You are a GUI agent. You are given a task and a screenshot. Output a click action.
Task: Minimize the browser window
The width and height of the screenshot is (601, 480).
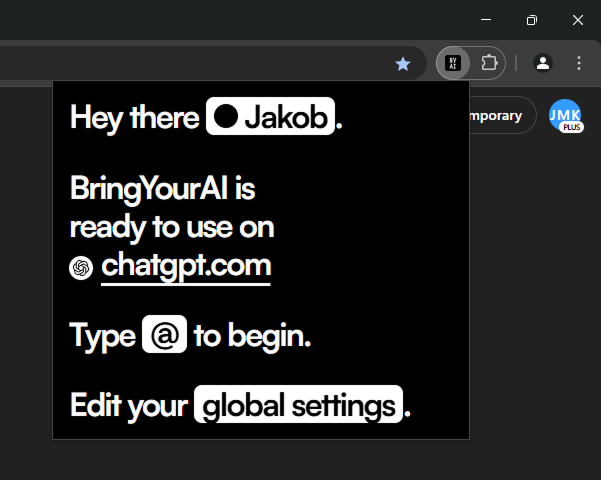tap(486, 20)
